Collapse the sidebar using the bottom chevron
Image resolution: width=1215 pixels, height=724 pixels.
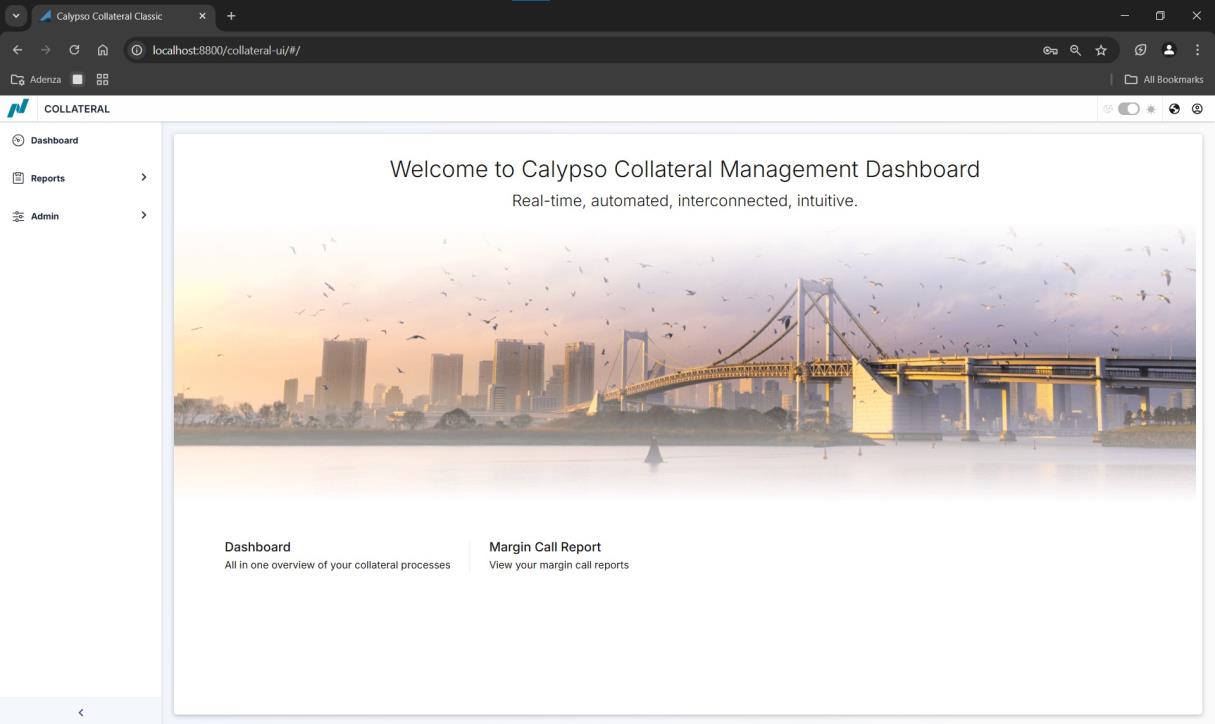[x=81, y=712]
